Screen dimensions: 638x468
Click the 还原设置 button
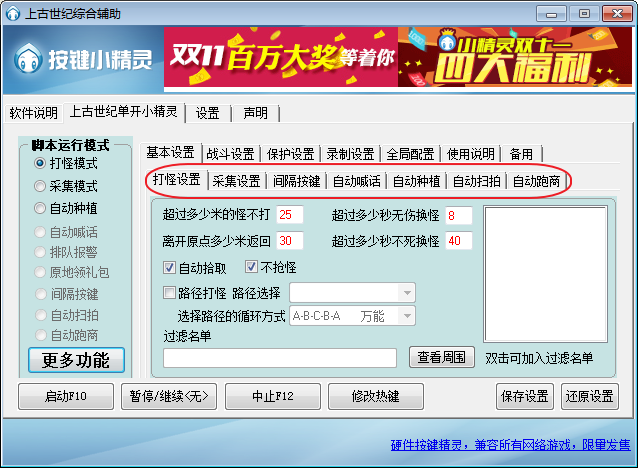(x=590, y=396)
